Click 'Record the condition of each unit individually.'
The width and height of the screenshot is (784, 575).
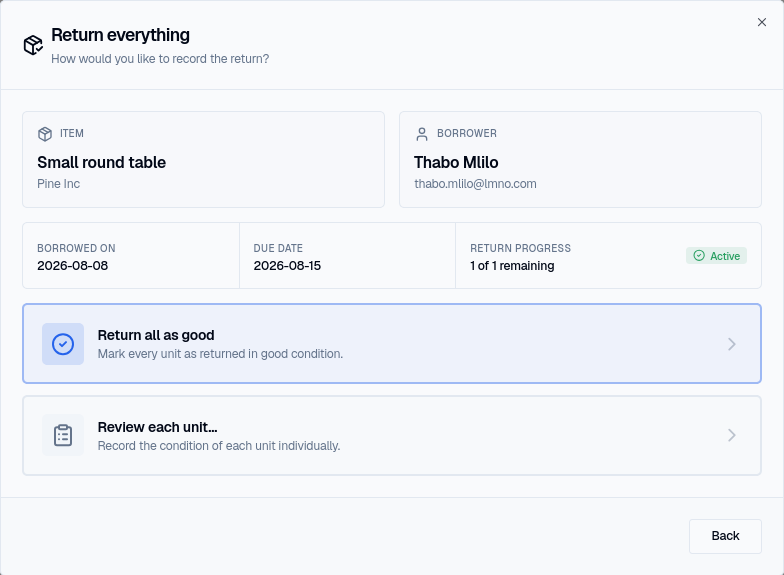[218, 446]
